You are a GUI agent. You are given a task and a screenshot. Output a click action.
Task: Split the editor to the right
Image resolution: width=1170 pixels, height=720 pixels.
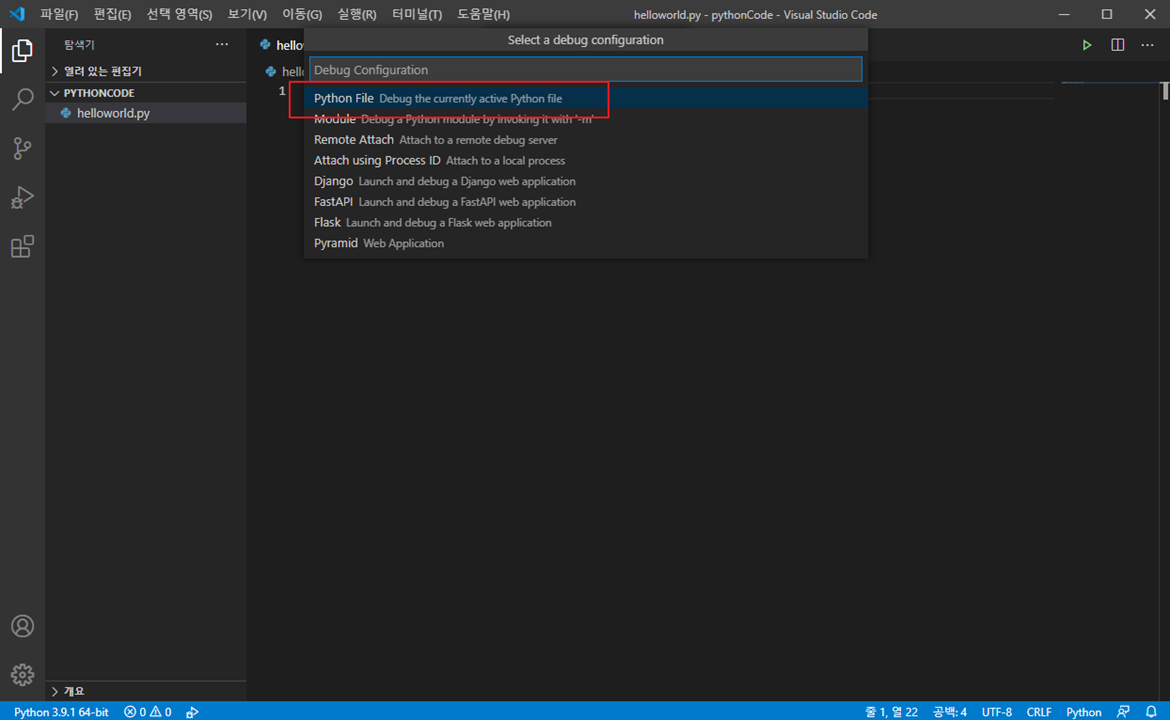click(x=1117, y=46)
